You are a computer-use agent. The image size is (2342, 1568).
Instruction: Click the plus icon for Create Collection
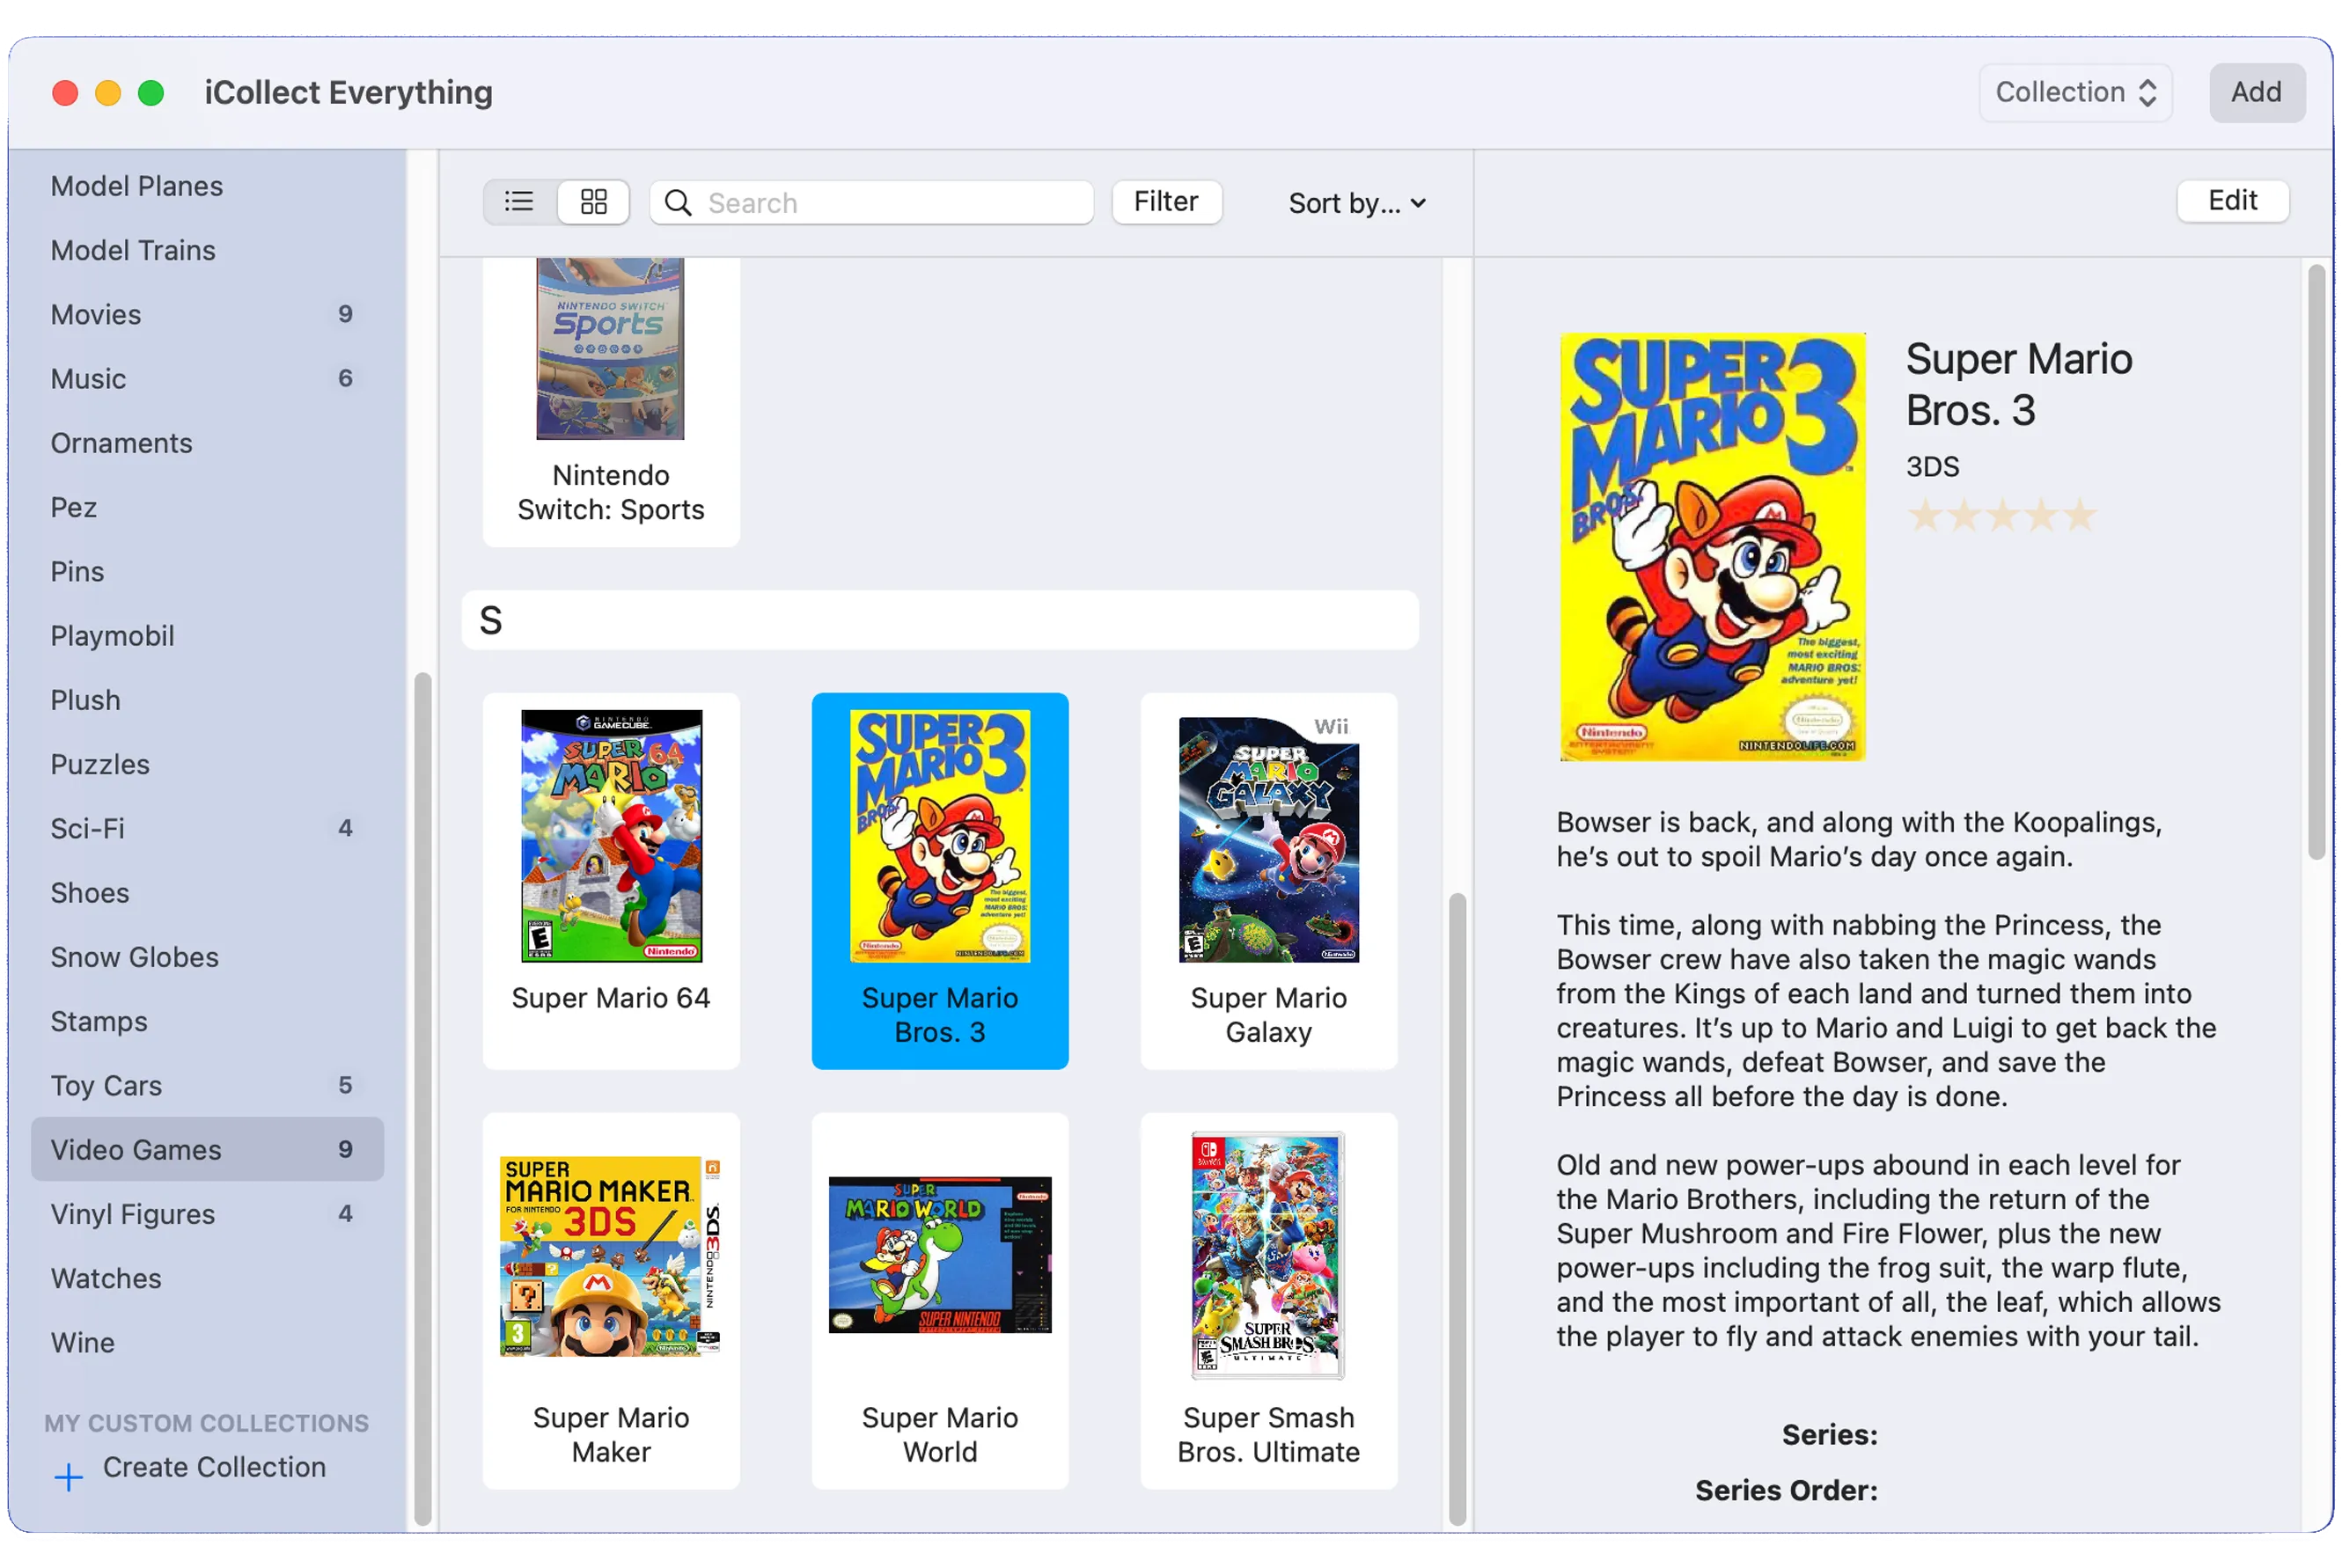pyautogui.click(x=68, y=1477)
